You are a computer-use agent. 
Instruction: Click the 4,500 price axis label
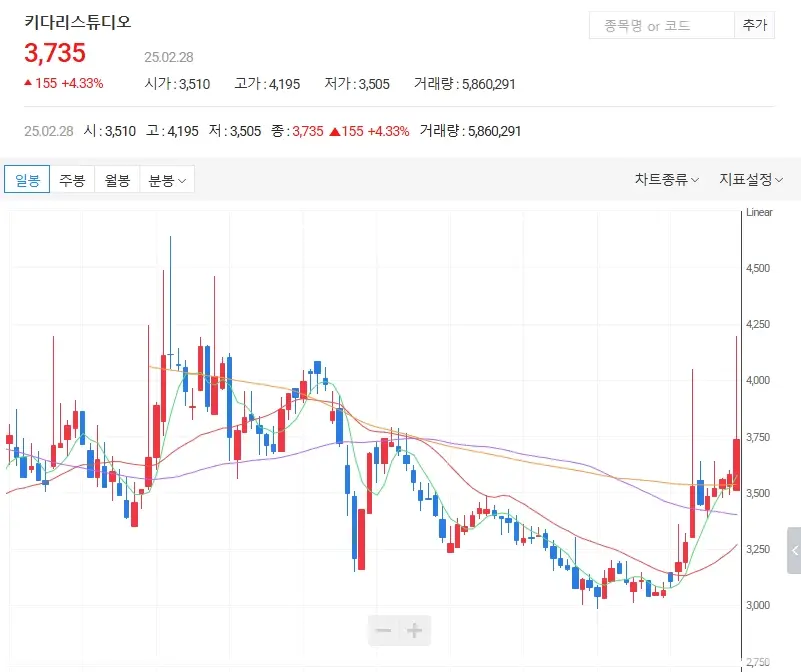tap(758, 268)
